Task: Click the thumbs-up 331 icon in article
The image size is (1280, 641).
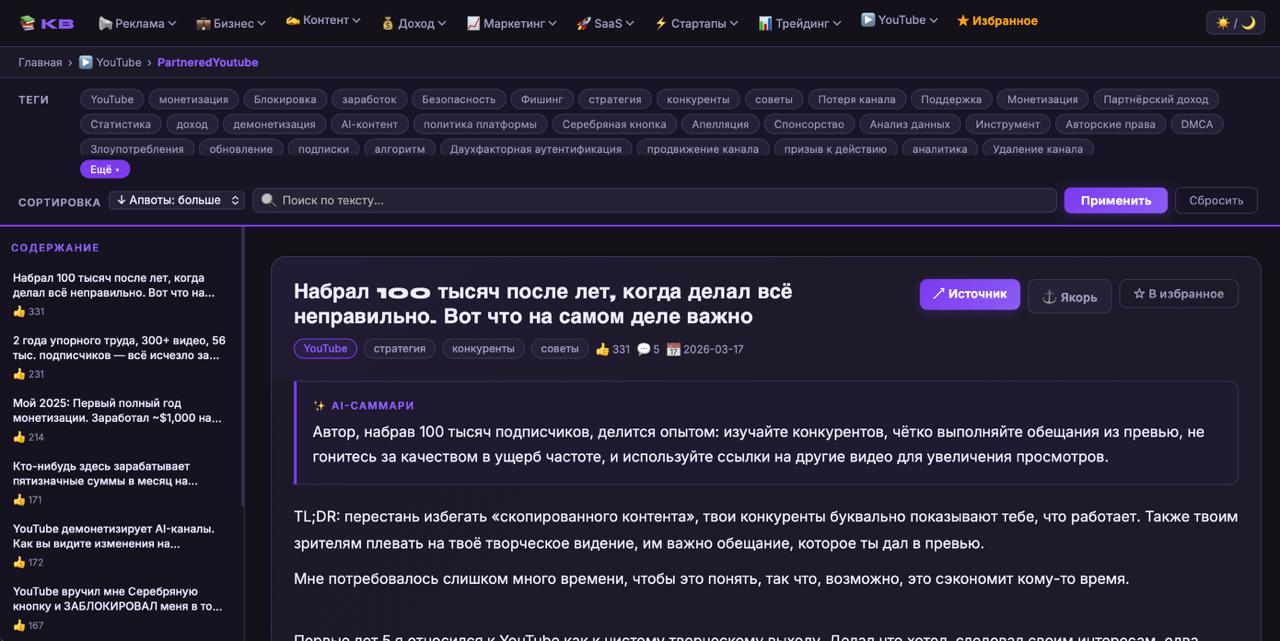Action: point(602,349)
